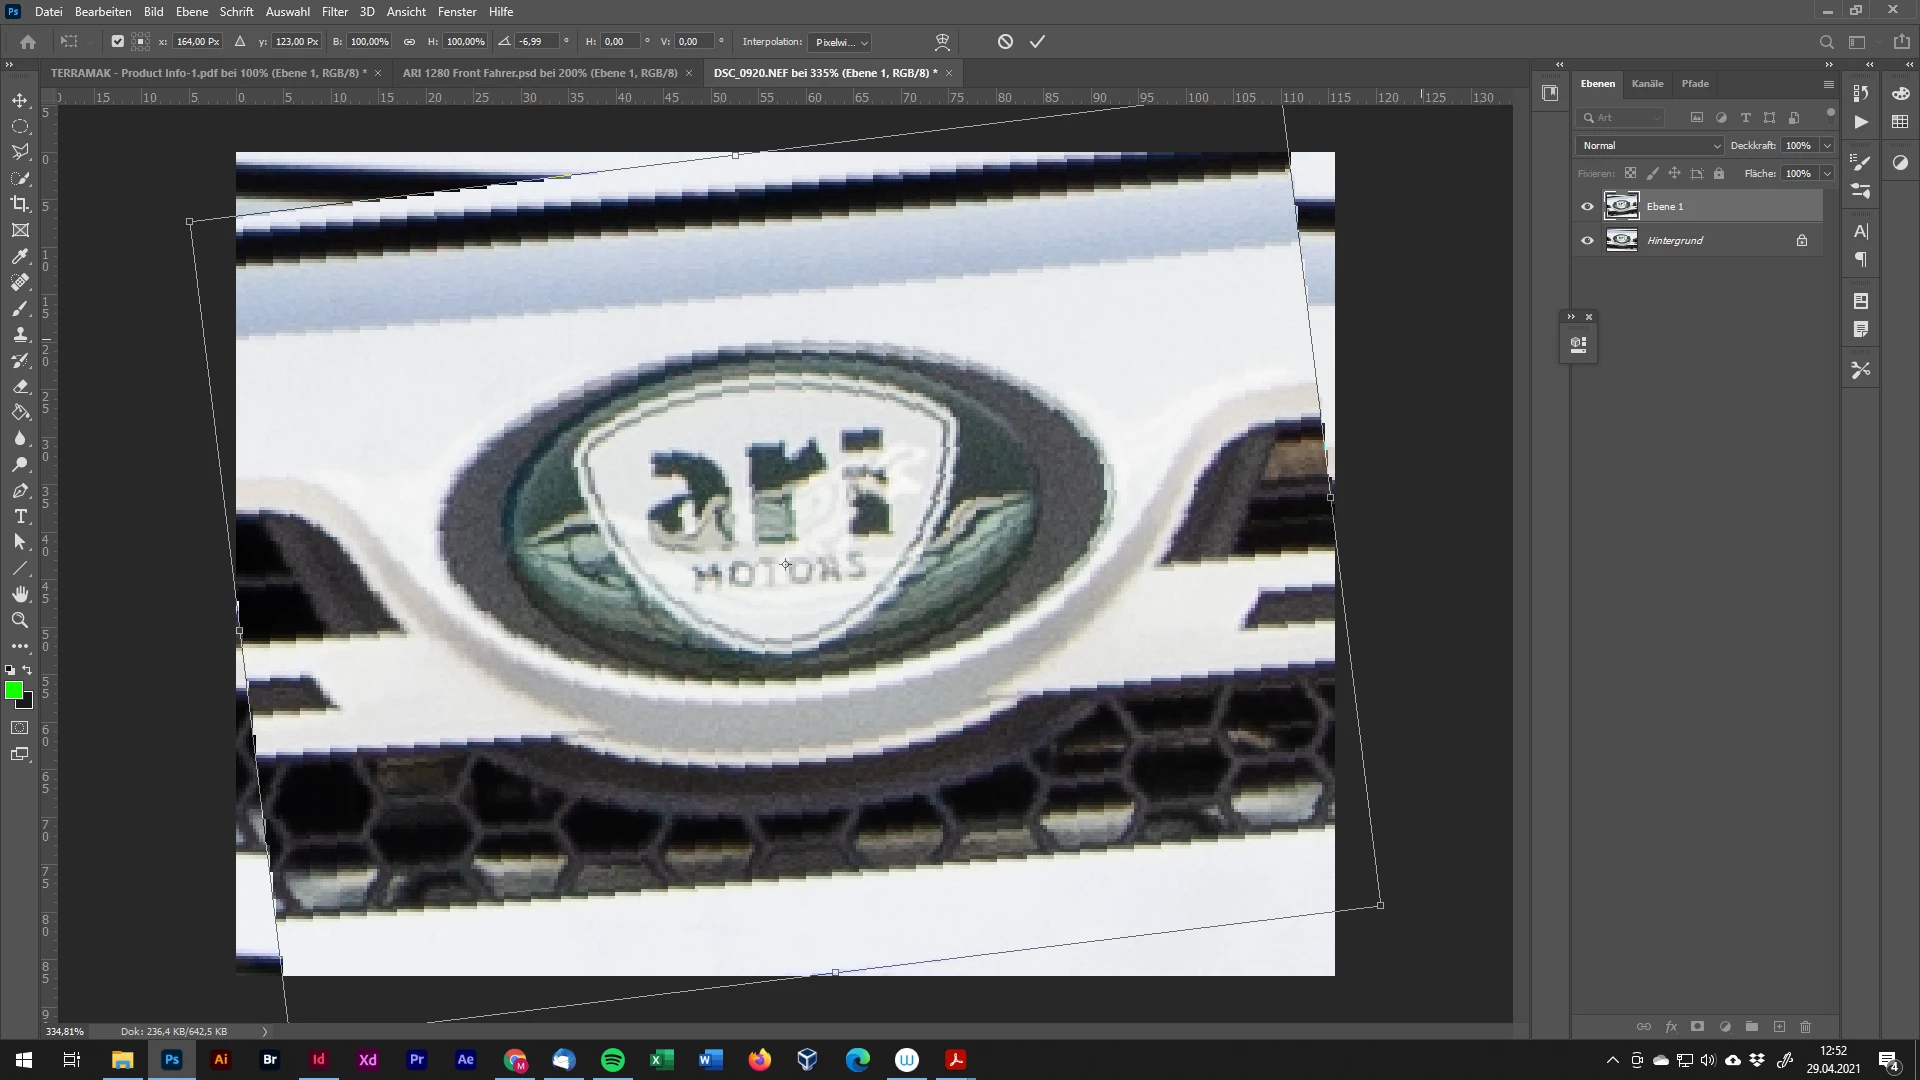Toggle reference point checkbox in options bar

click(118, 42)
